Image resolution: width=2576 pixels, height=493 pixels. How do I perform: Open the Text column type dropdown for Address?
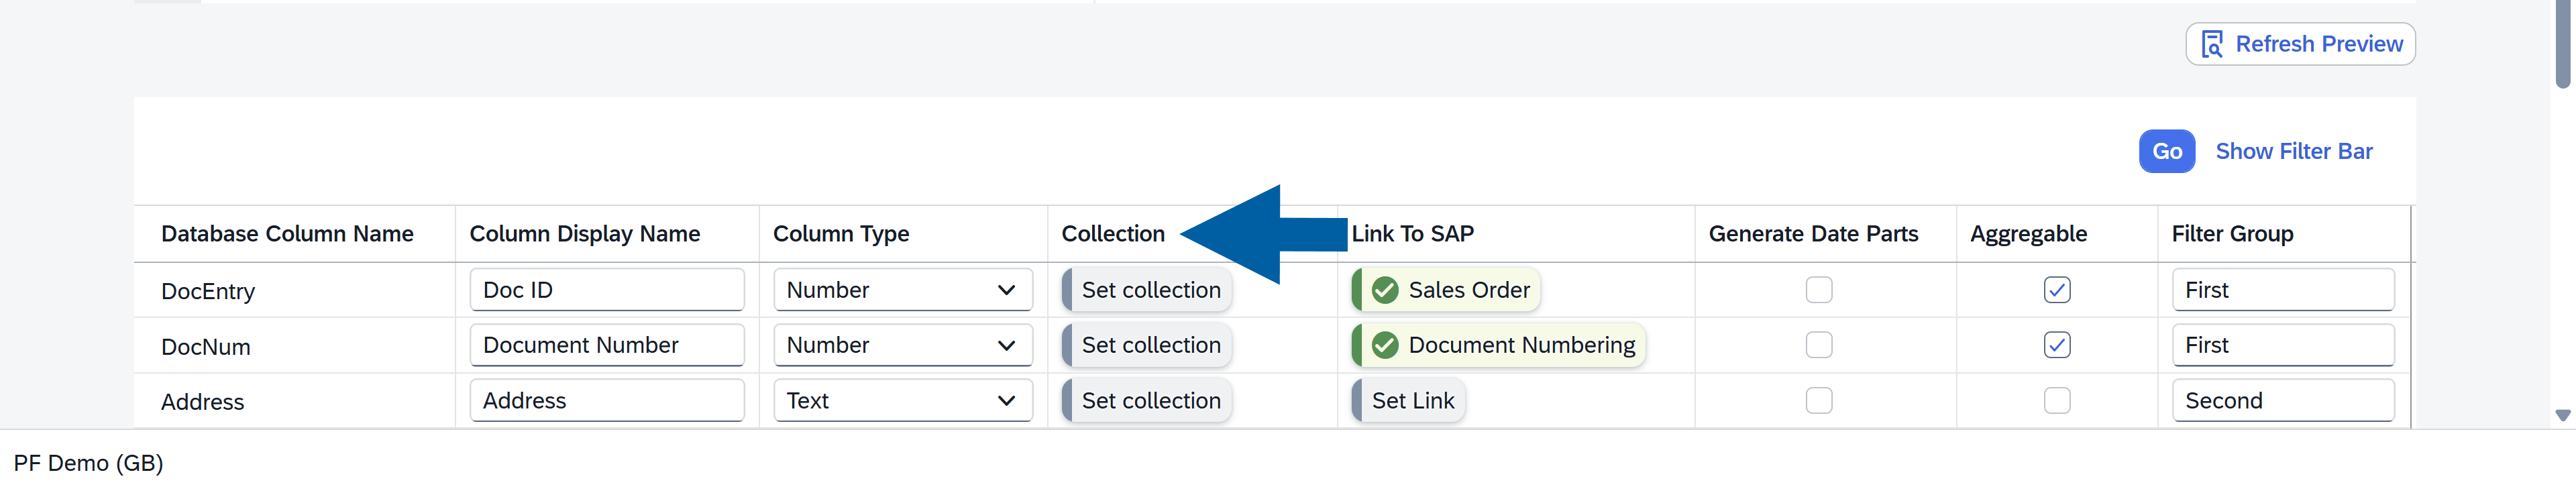pos(1005,401)
